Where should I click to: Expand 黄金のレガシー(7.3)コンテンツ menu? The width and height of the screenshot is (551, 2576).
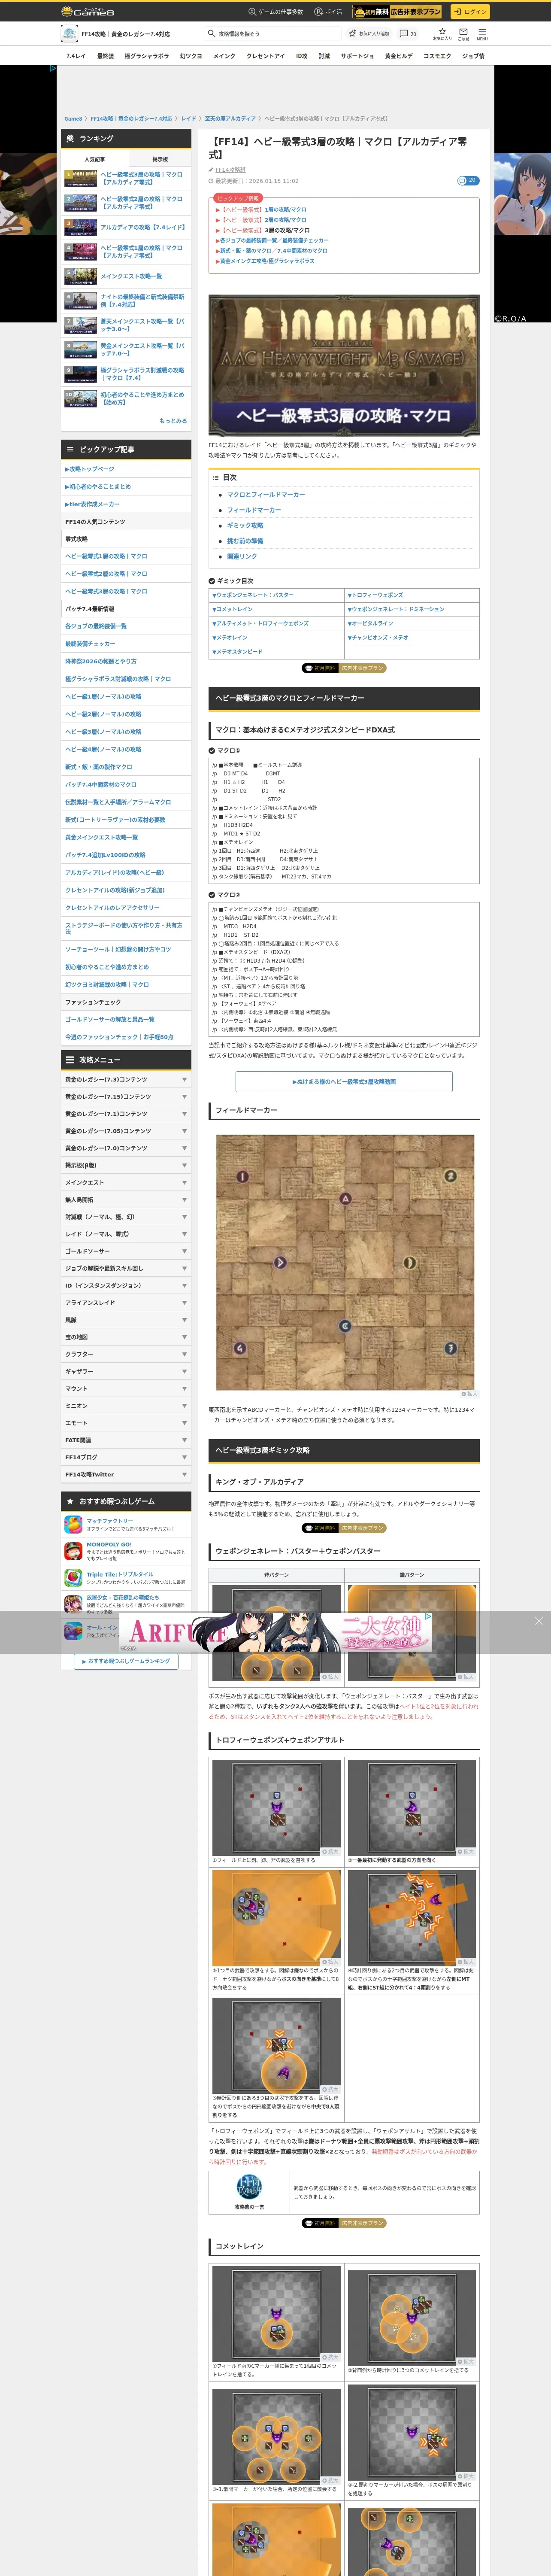[x=126, y=1080]
